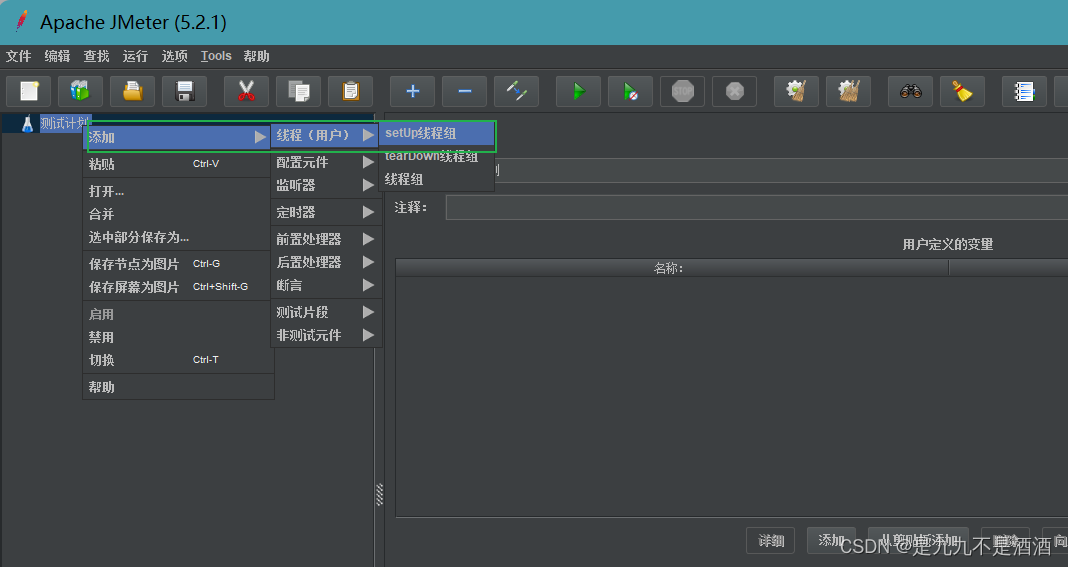The image size is (1068, 567).
Task: Expand the 前置处理器 submenu
Action: point(325,239)
